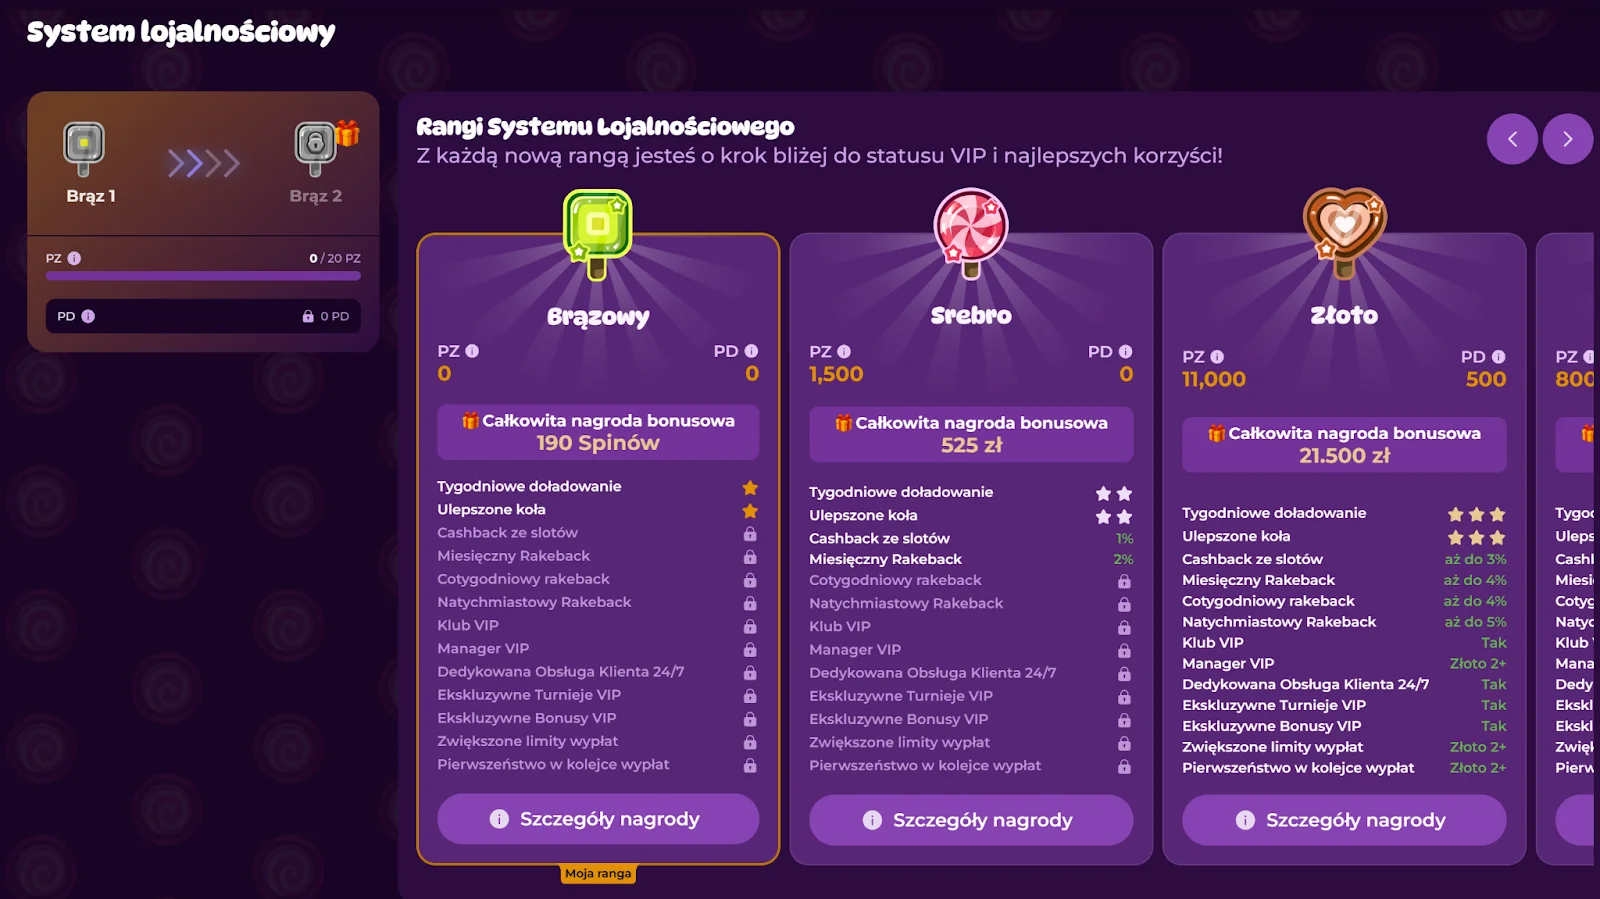Click the Brąz 2 locked rank icon

click(x=316, y=148)
